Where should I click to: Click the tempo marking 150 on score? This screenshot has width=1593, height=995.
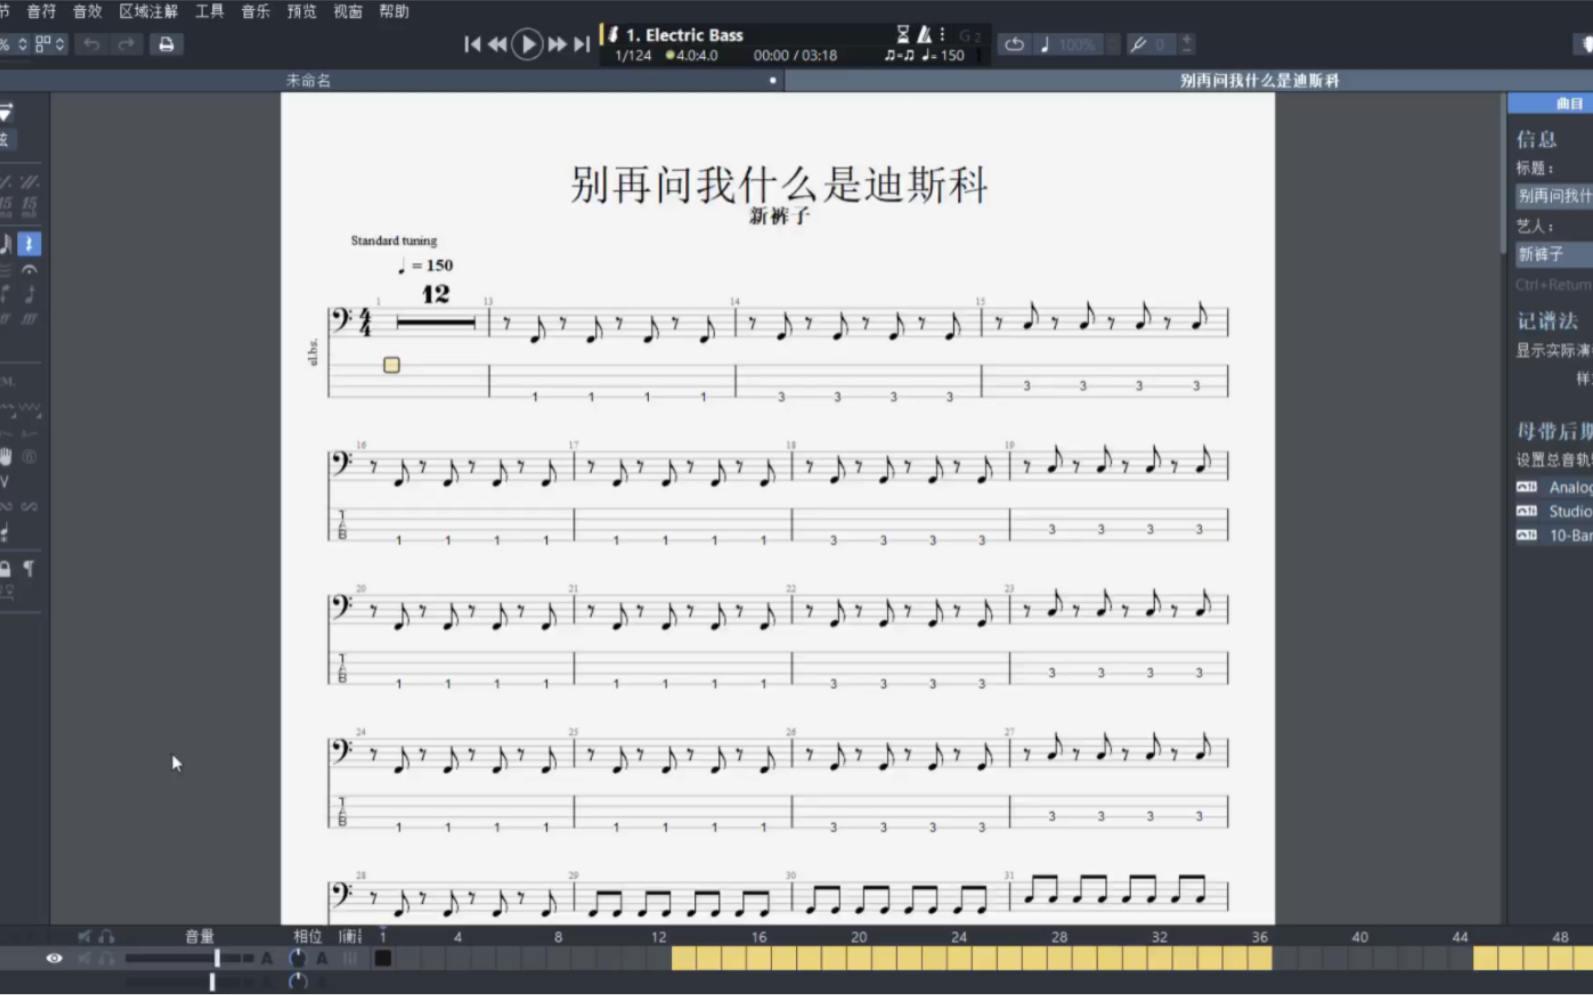(x=425, y=265)
